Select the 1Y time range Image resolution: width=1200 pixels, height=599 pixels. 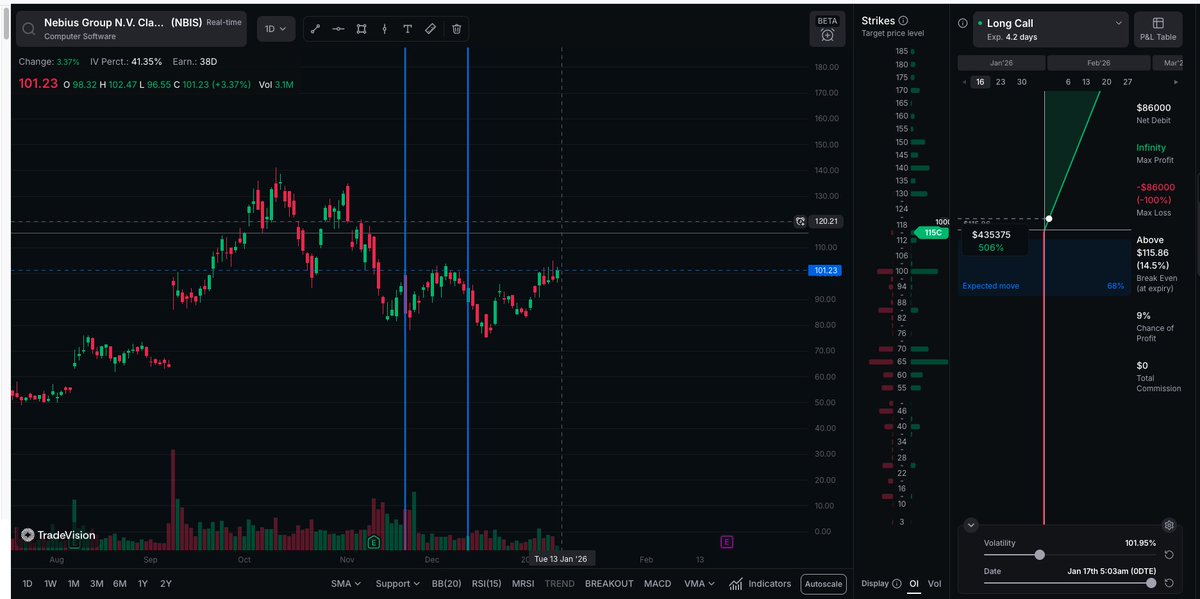[x=143, y=583]
